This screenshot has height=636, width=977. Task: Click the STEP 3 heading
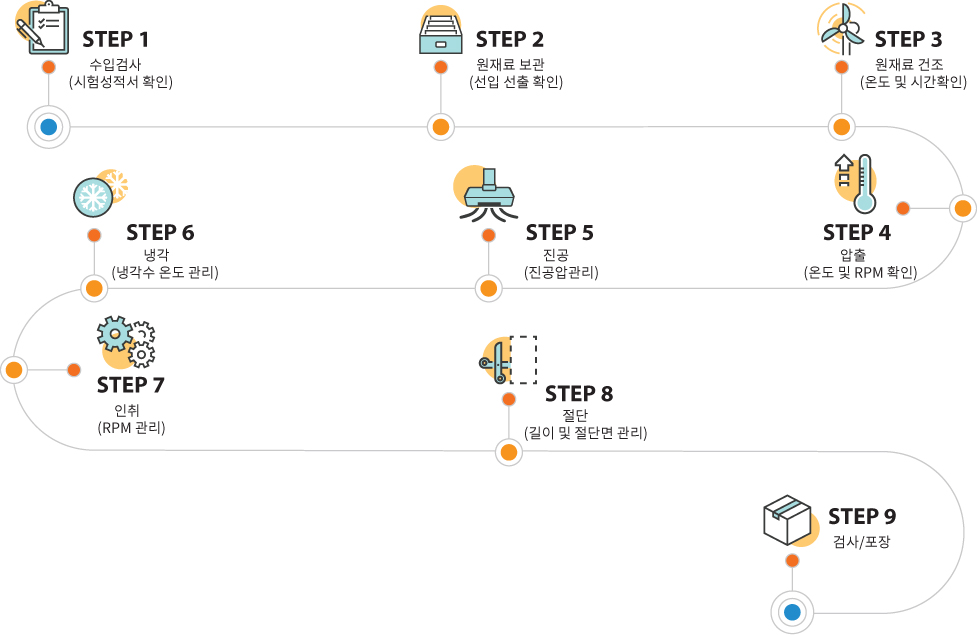tap(908, 39)
